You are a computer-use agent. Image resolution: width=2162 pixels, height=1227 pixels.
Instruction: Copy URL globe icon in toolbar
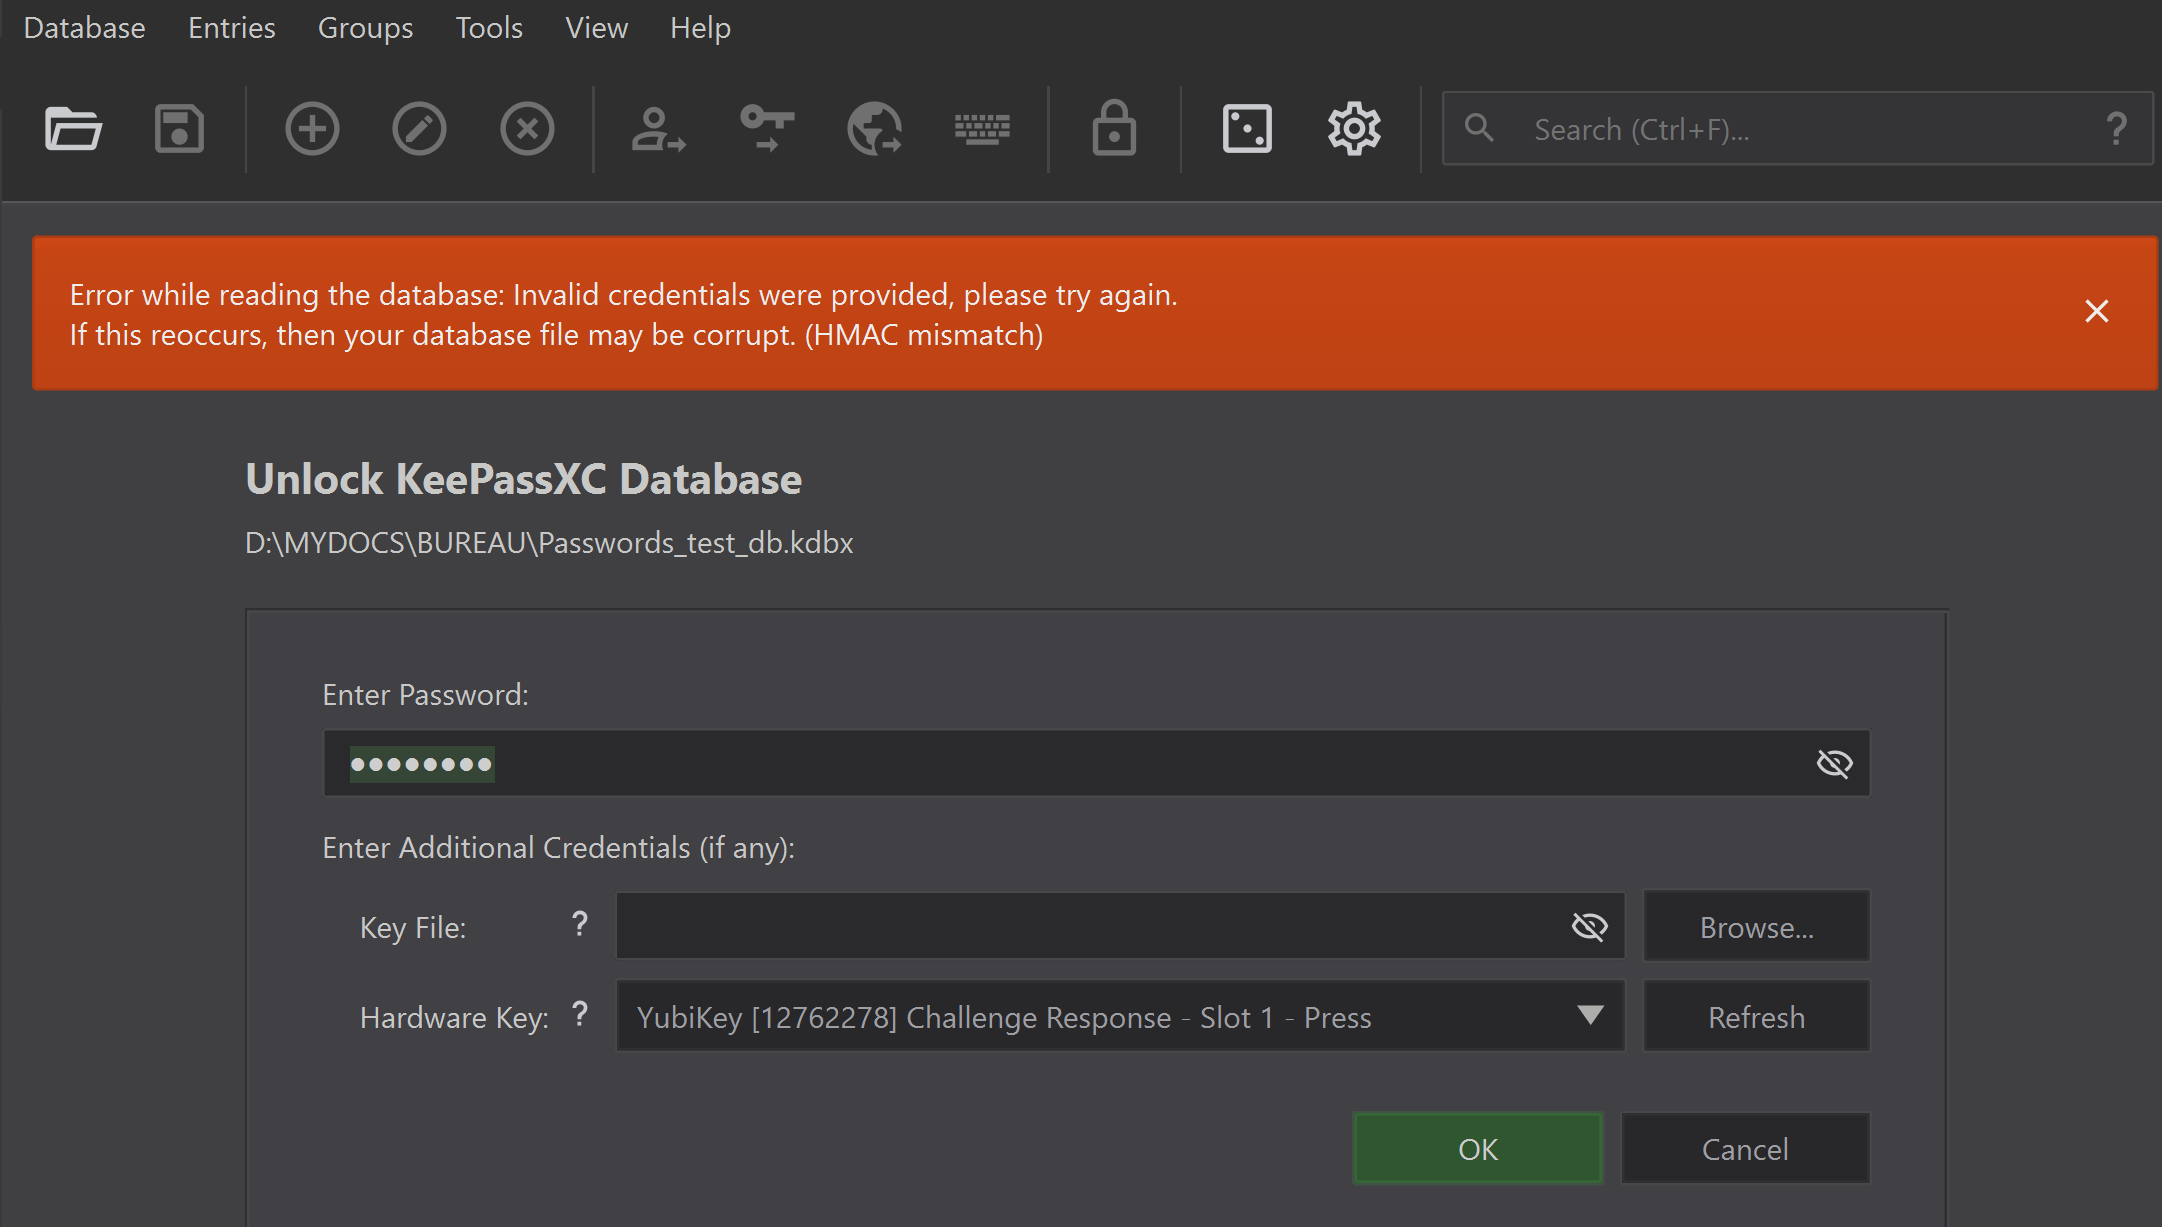pos(875,129)
